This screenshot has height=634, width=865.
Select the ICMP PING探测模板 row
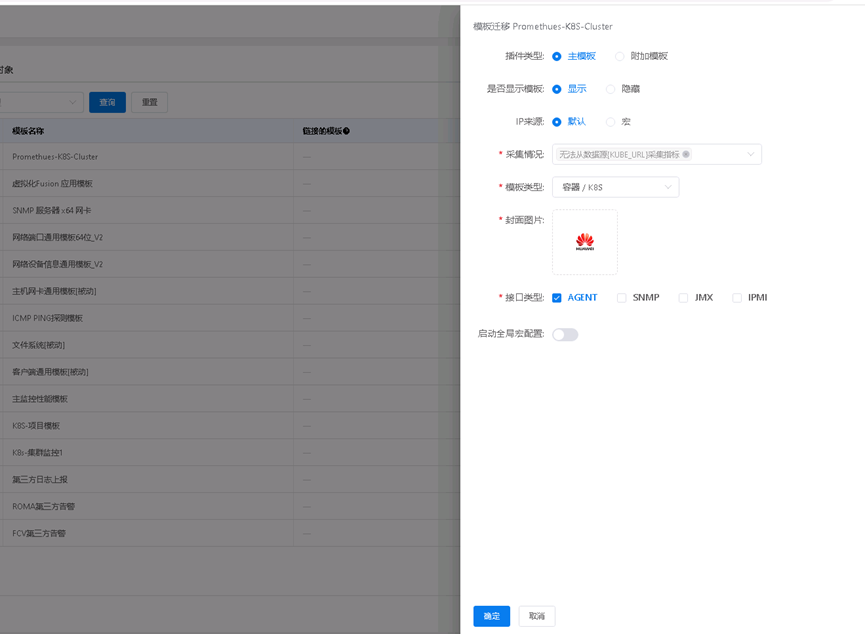229,318
